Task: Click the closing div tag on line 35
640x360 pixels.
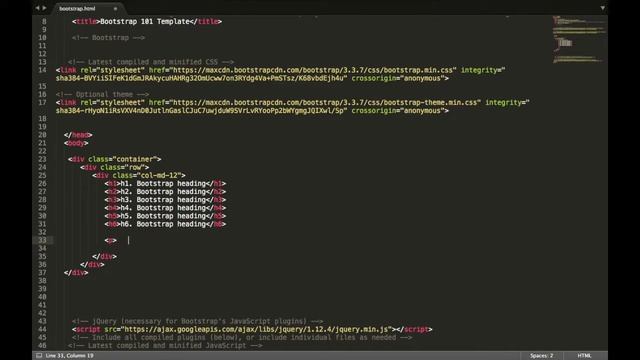Action: pyautogui.click(x=104, y=256)
